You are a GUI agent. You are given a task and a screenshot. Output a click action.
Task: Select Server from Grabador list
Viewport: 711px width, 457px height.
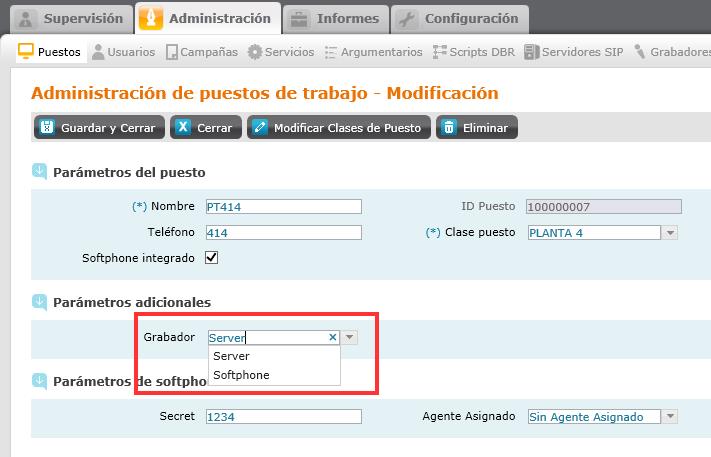[x=274, y=356]
